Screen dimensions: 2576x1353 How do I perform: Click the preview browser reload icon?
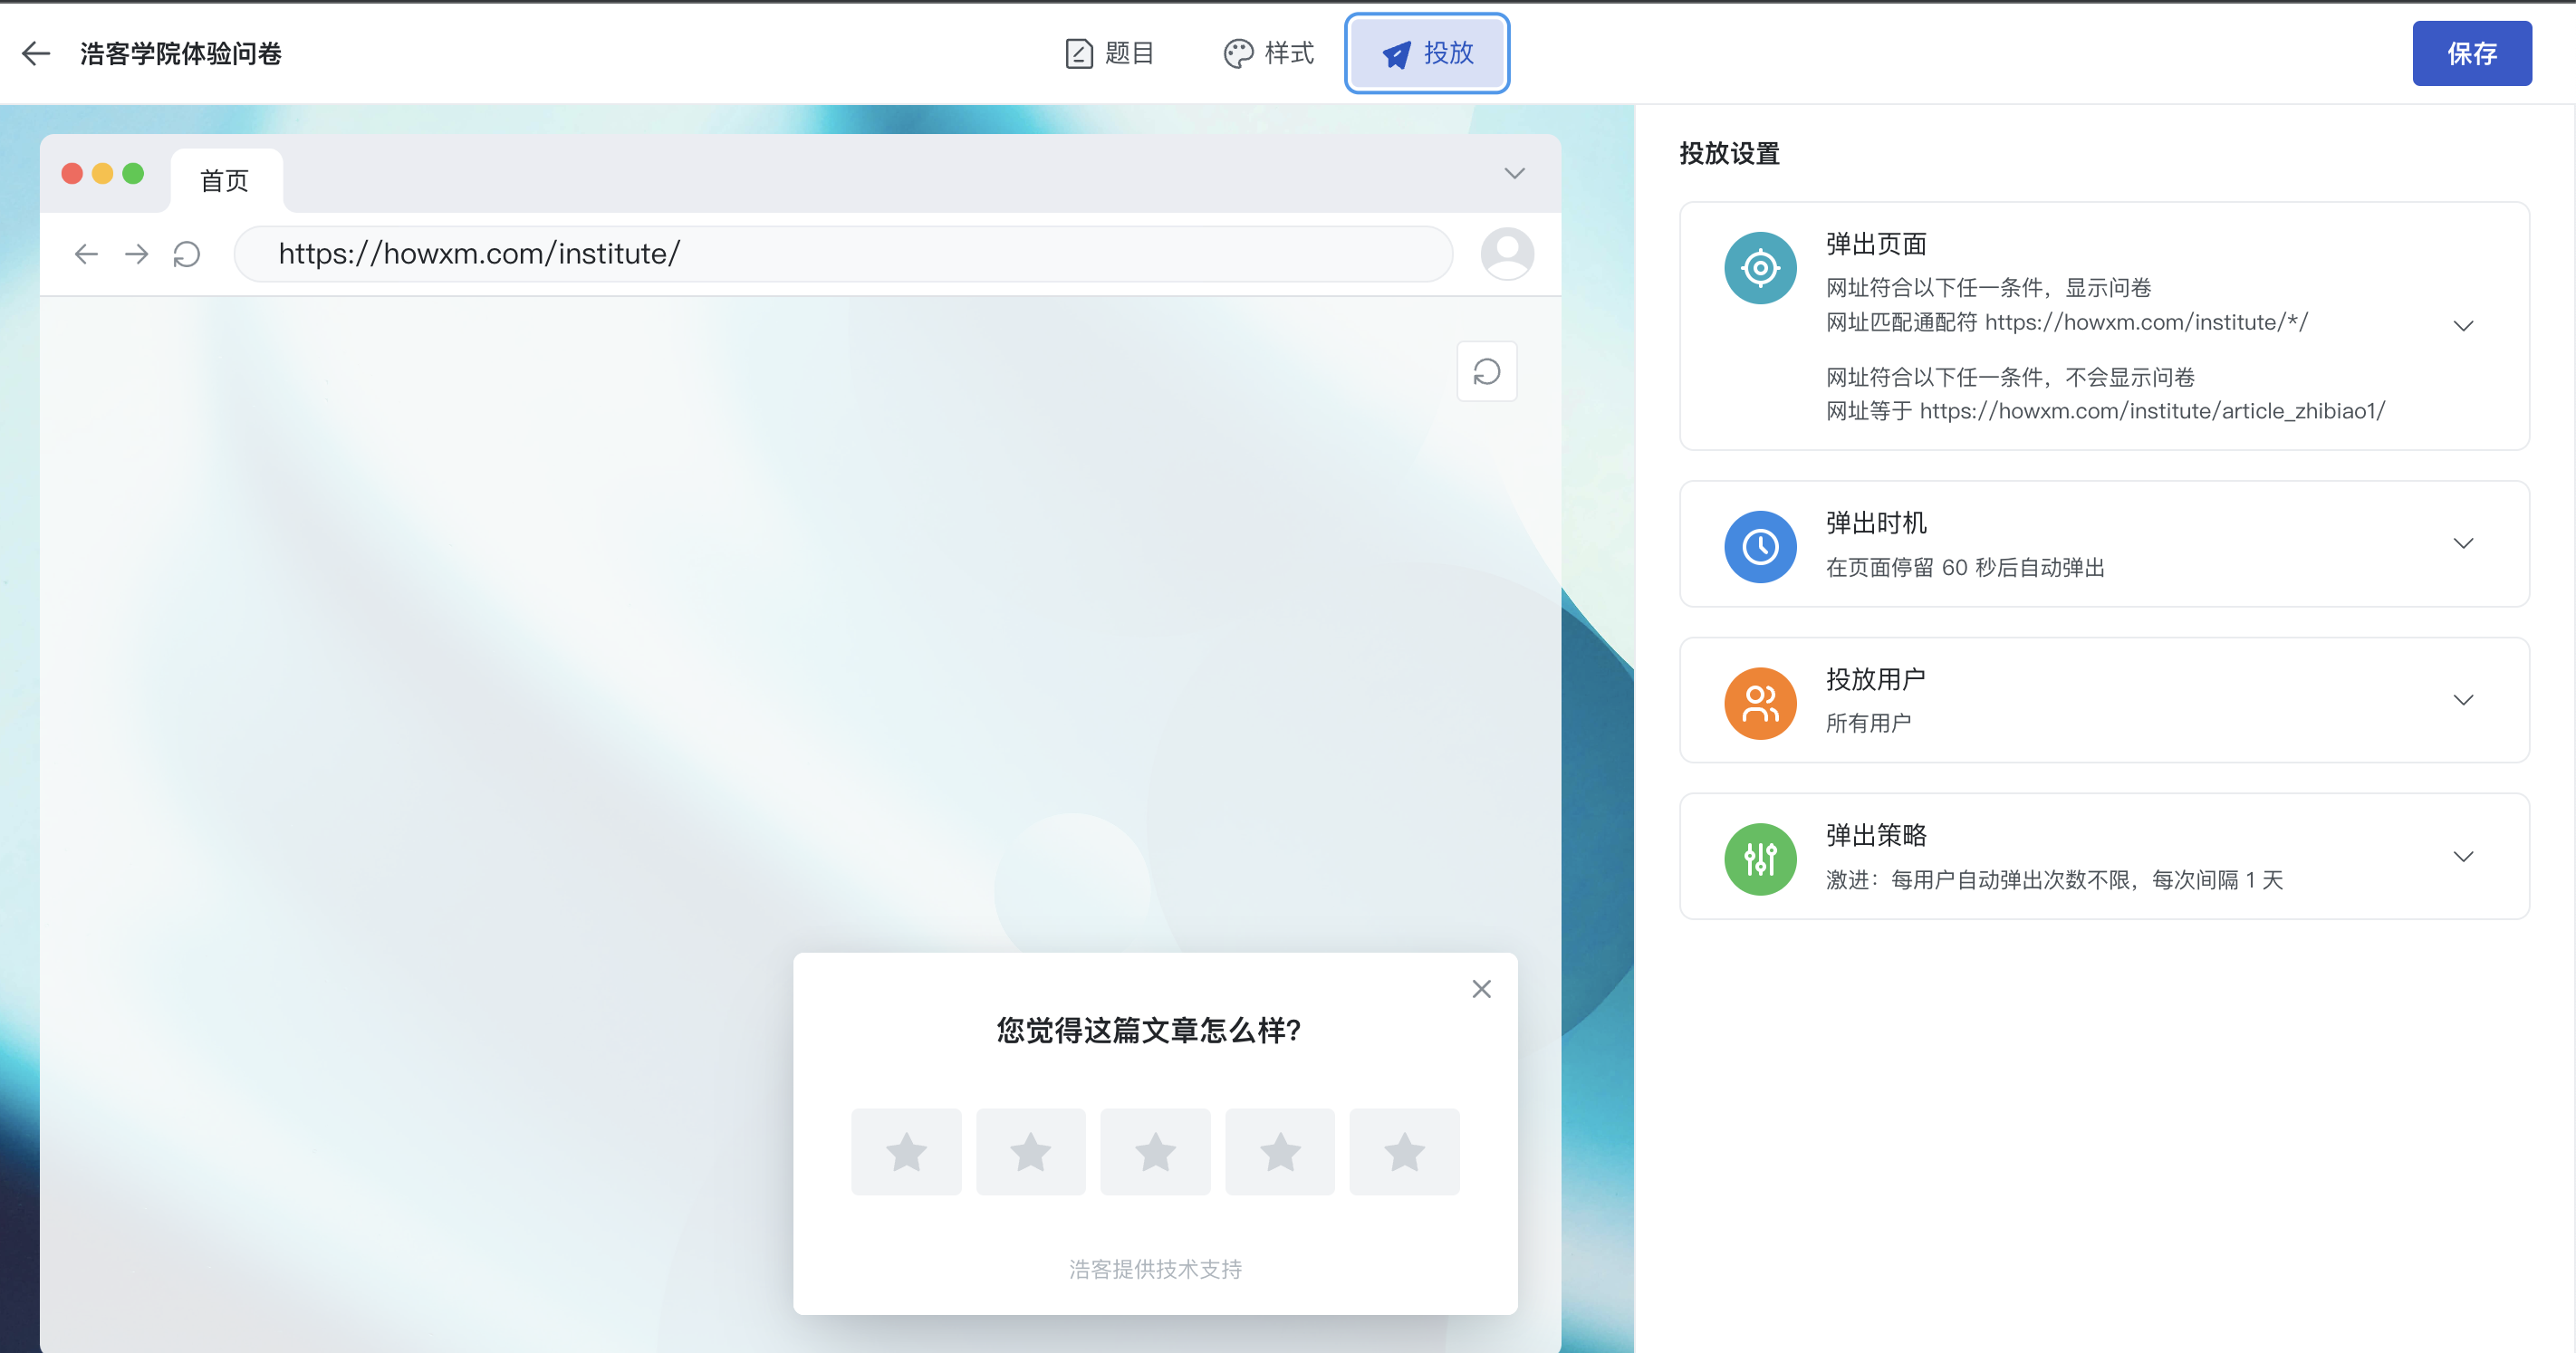coord(187,254)
